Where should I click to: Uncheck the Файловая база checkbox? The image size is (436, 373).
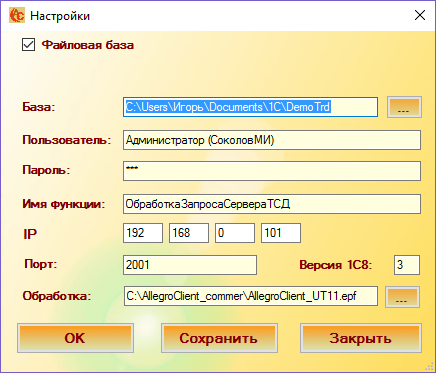tap(28, 45)
